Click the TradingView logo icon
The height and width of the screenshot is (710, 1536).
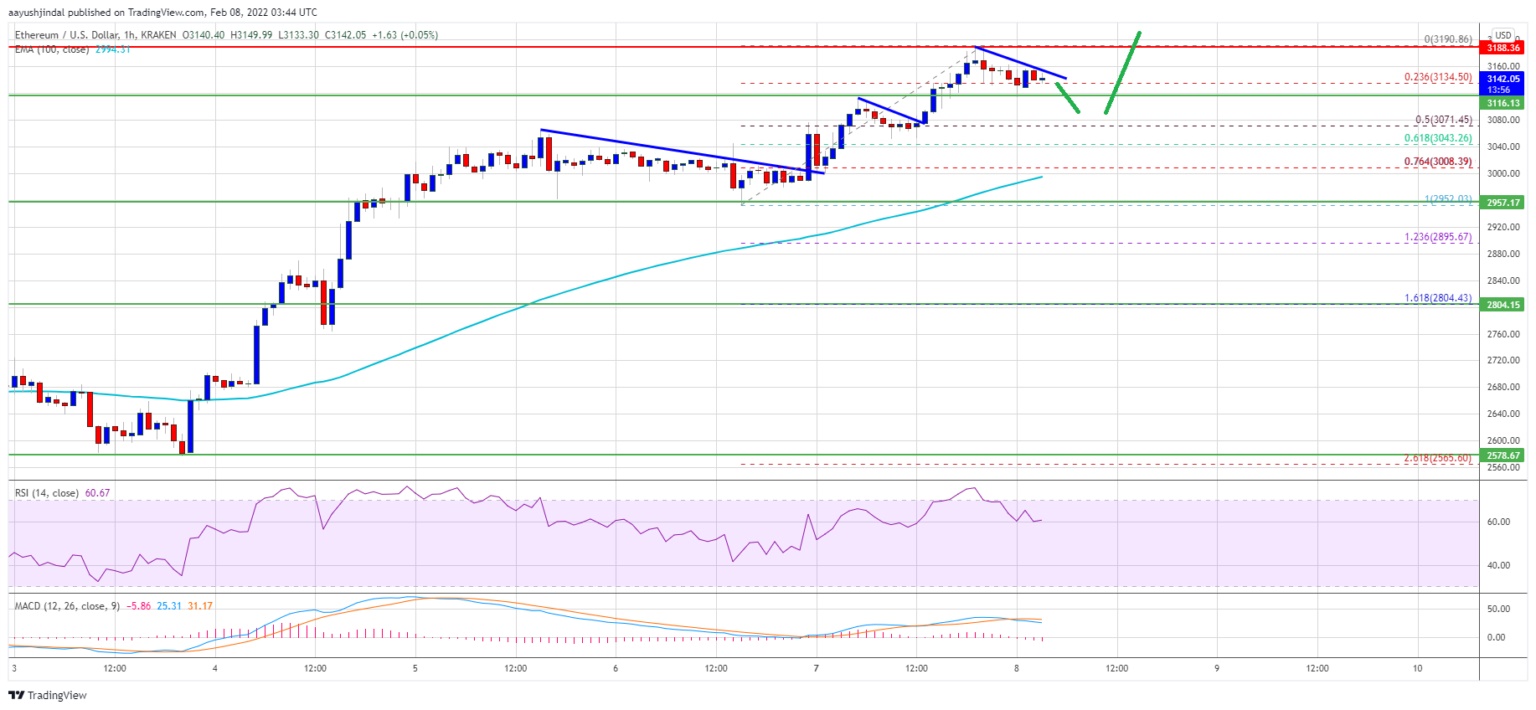coord(16,695)
